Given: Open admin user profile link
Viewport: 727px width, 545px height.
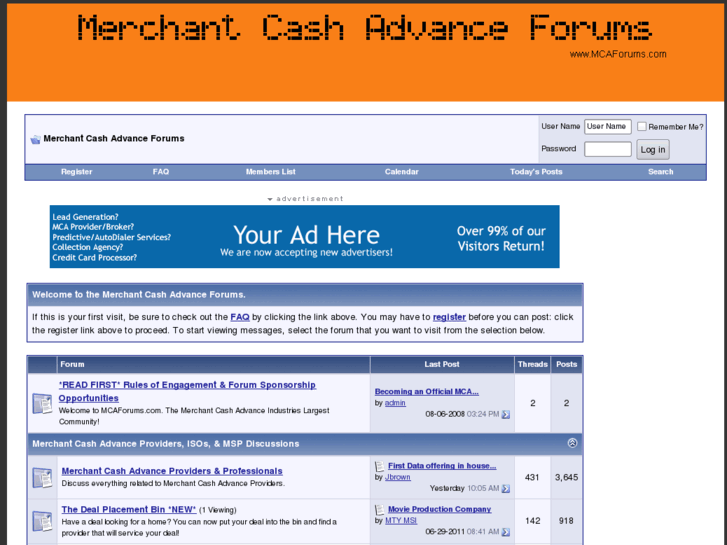Looking at the screenshot, I should (x=395, y=403).
